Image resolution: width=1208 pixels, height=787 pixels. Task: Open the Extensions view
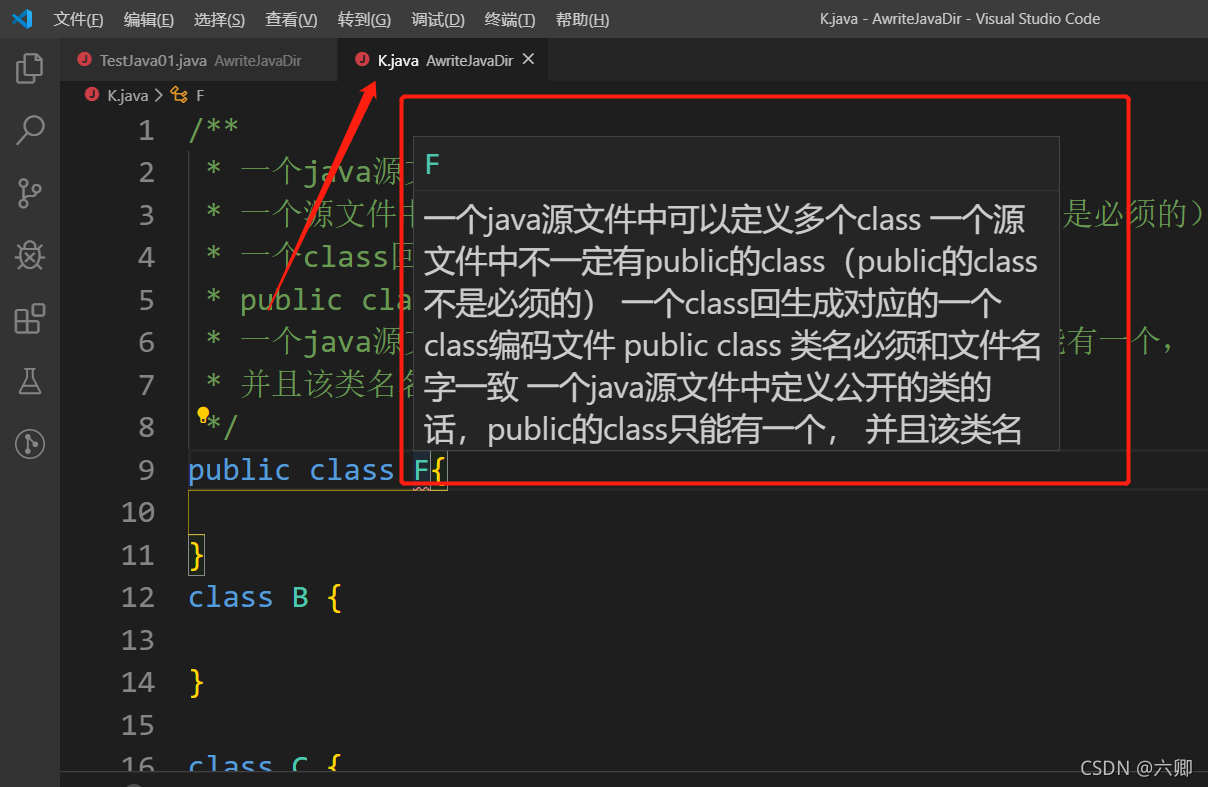pos(29,318)
